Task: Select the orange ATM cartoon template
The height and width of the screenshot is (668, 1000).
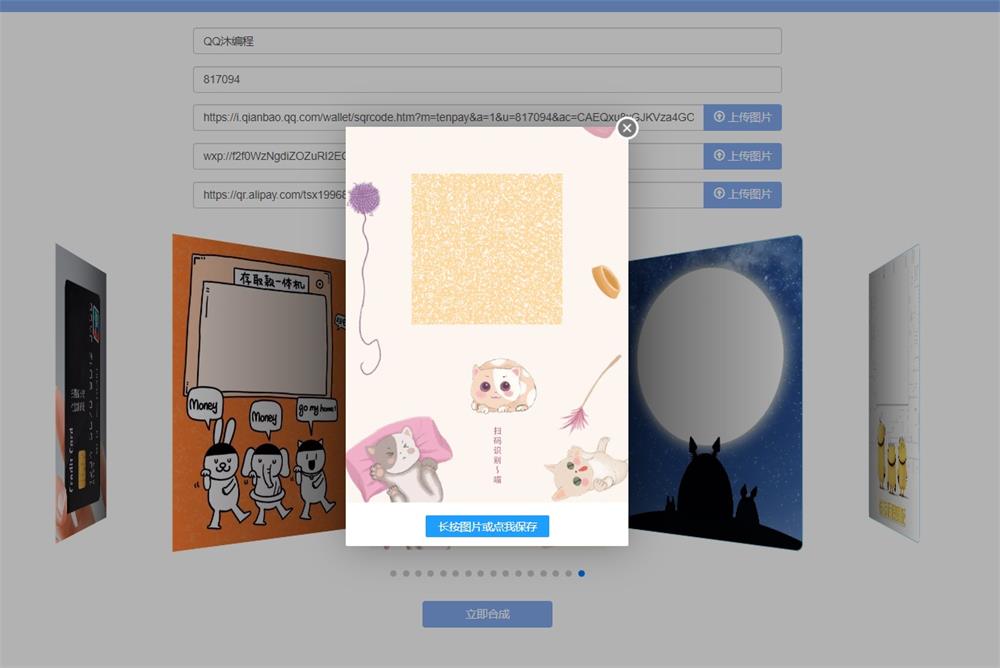Action: (259, 393)
